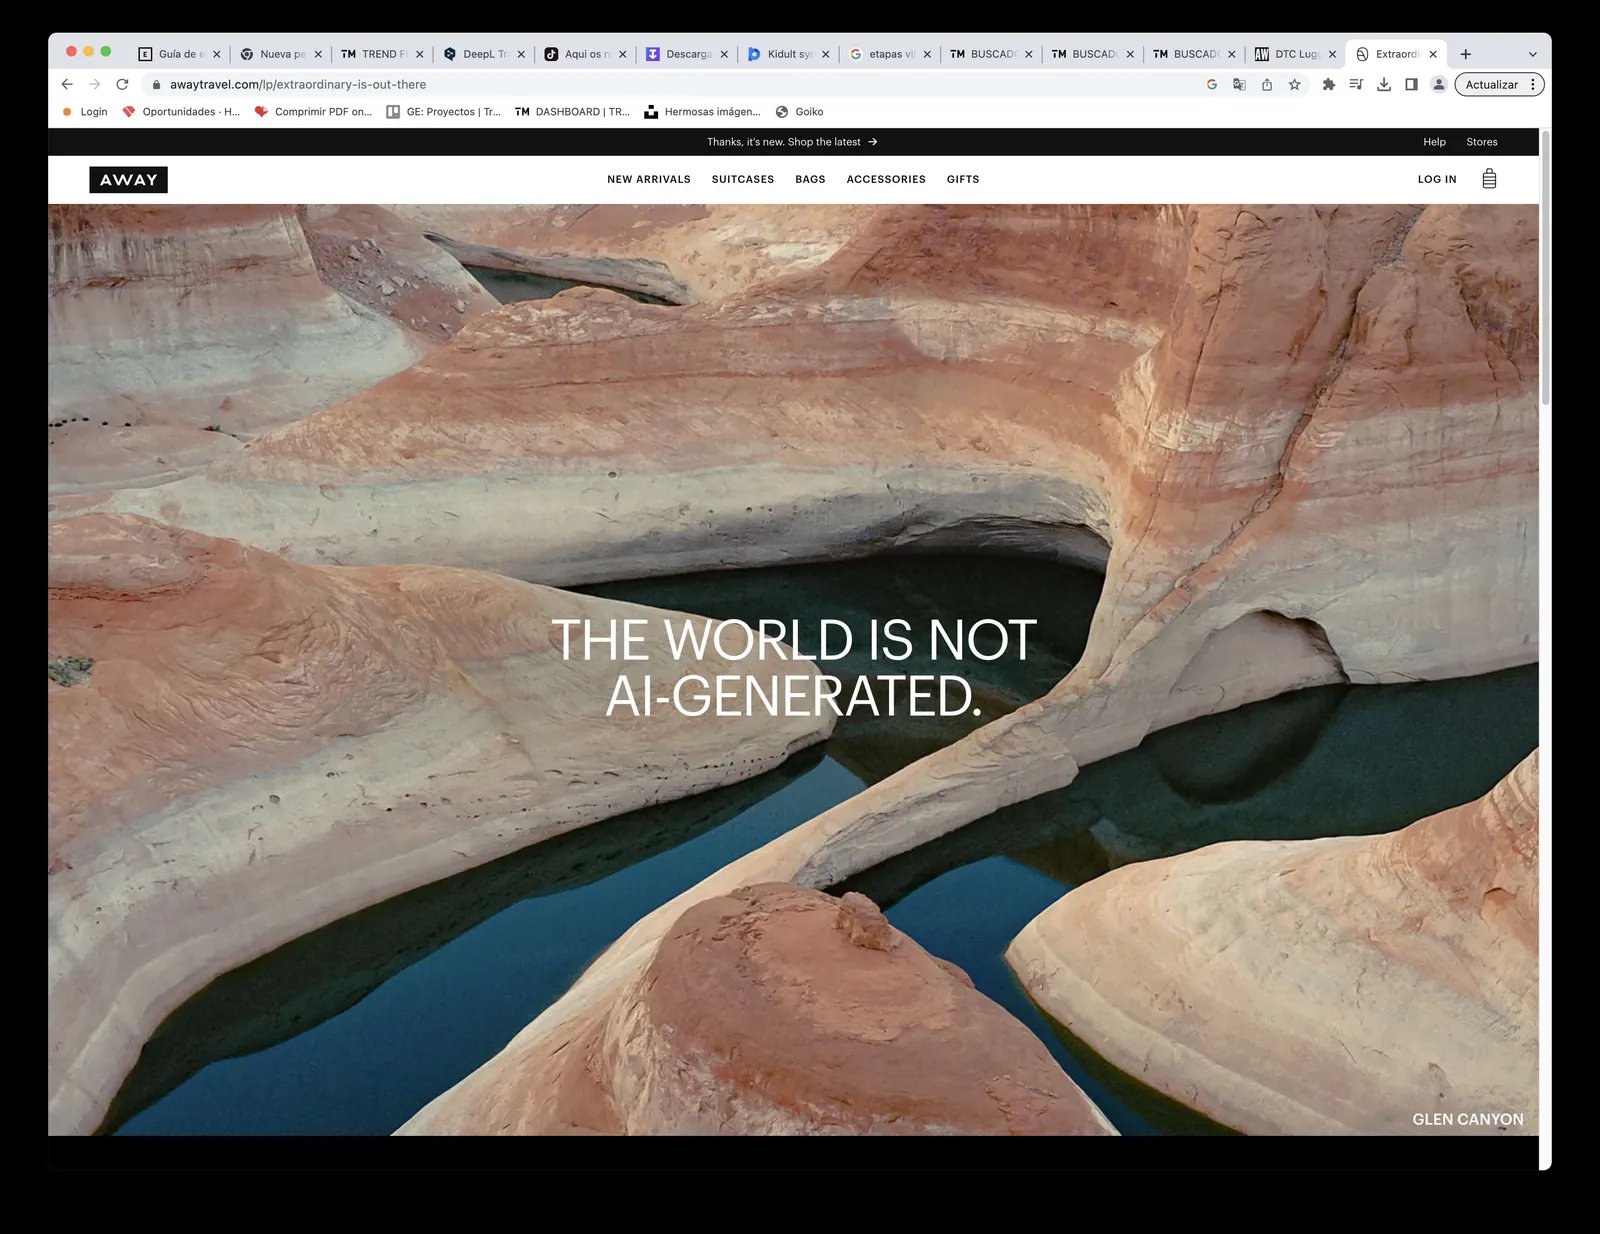Open the Login bookmark

tap(85, 112)
